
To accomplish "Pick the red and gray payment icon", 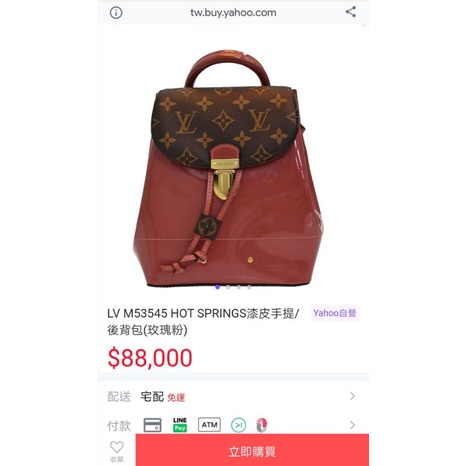I will (x=262, y=425).
